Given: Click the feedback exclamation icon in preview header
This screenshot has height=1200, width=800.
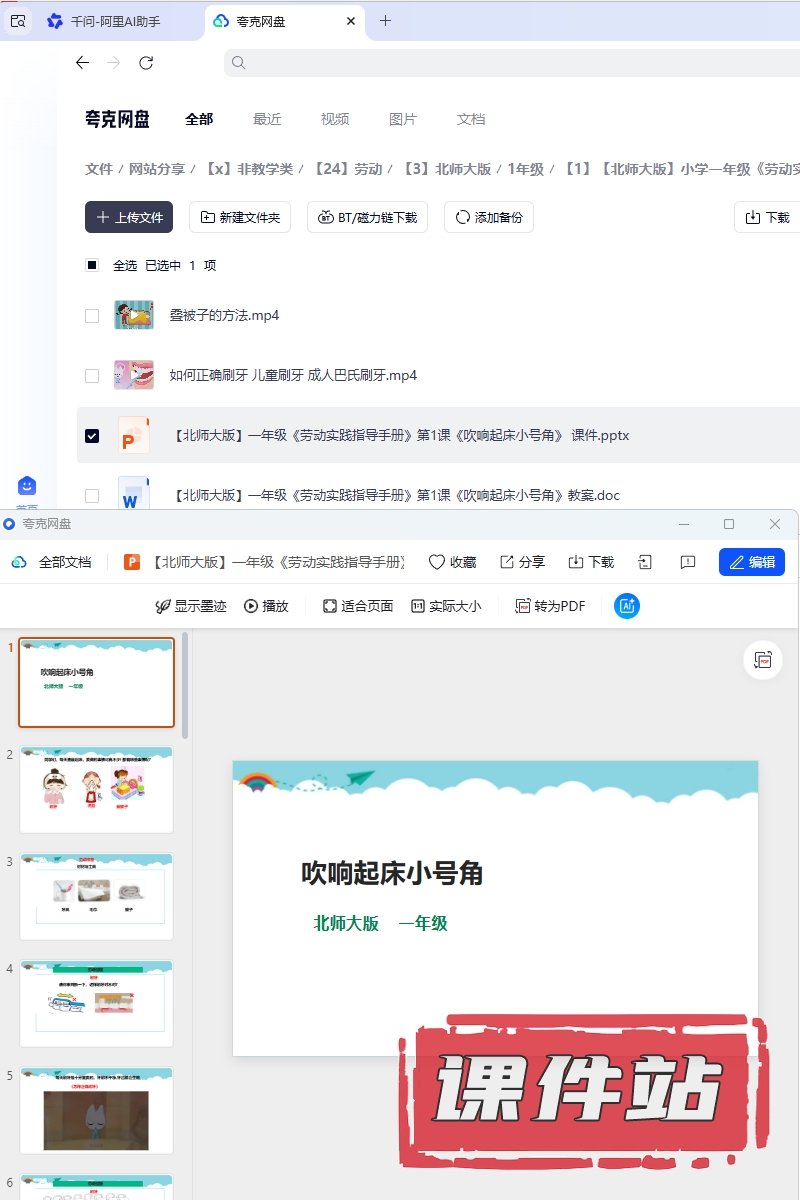Looking at the screenshot, I should [688, 562].
